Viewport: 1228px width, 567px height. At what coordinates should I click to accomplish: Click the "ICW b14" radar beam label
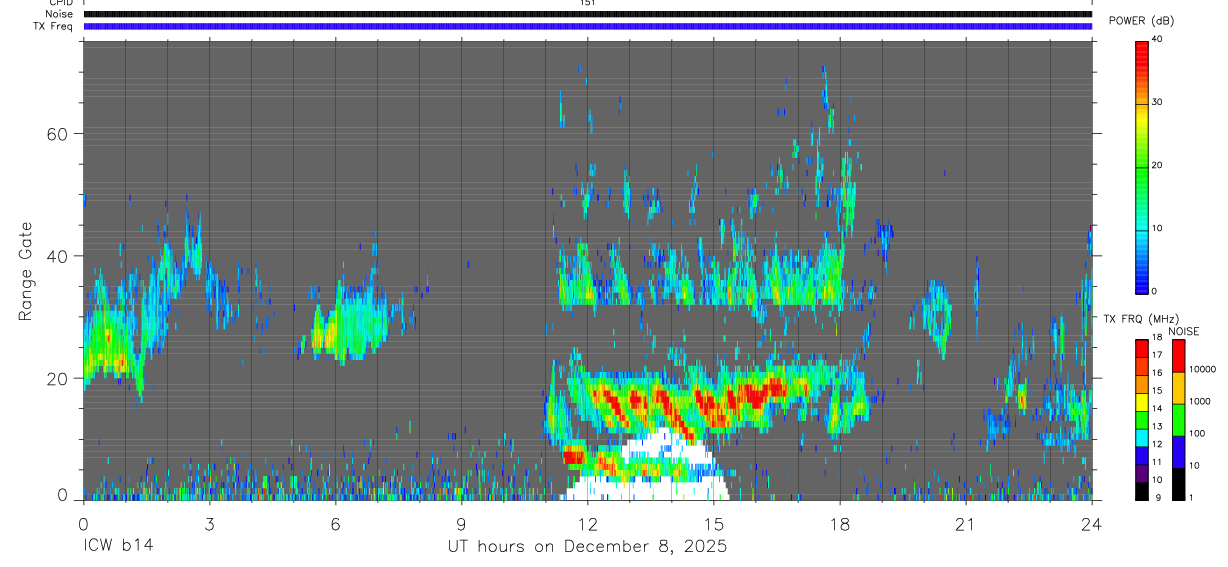[x=117, y=547]
